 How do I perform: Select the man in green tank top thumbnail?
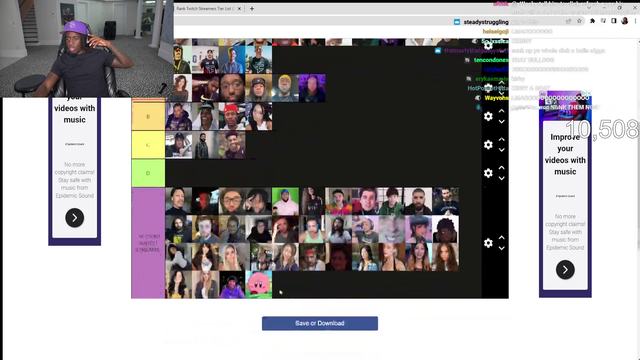tap(312, 229)
